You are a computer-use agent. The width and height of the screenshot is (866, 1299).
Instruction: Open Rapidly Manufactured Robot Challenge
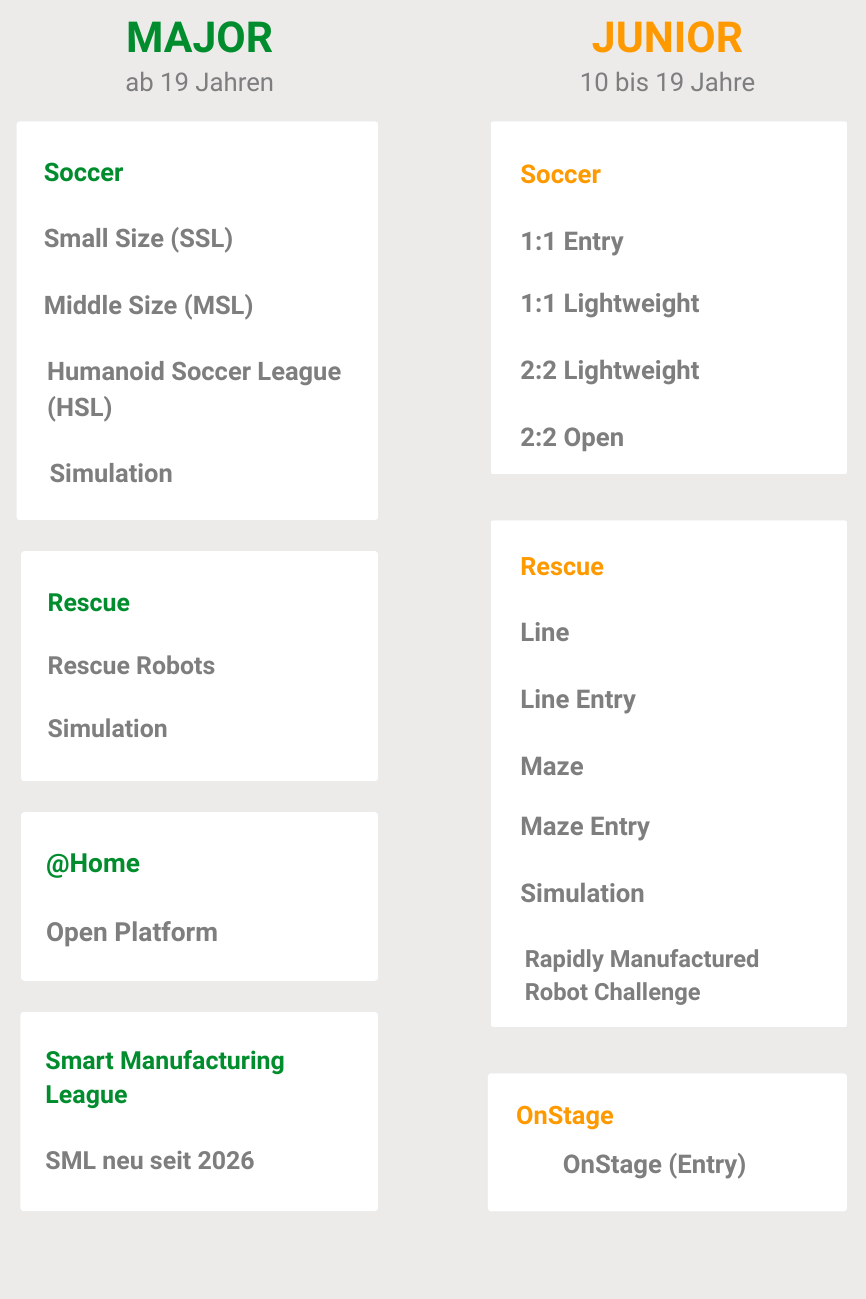pos(641,975)
